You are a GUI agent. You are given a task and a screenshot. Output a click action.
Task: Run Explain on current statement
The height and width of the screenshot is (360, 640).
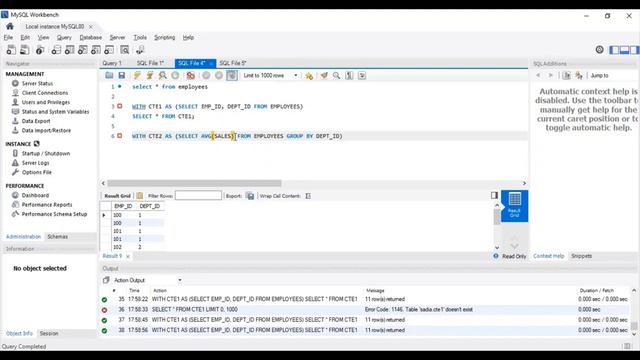click(162, 75)
